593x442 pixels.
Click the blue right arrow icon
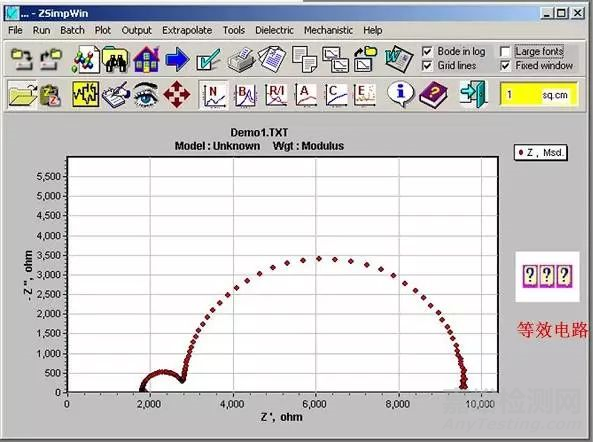(x=177, y=59)
